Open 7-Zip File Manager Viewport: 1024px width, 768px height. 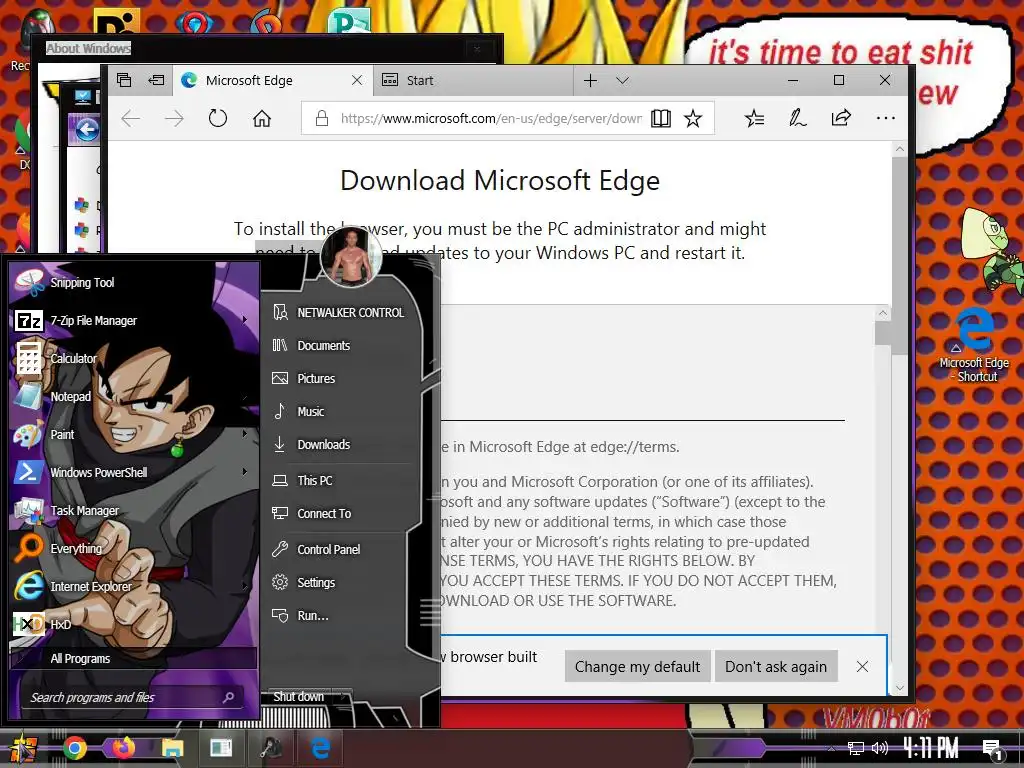[134, 320]
